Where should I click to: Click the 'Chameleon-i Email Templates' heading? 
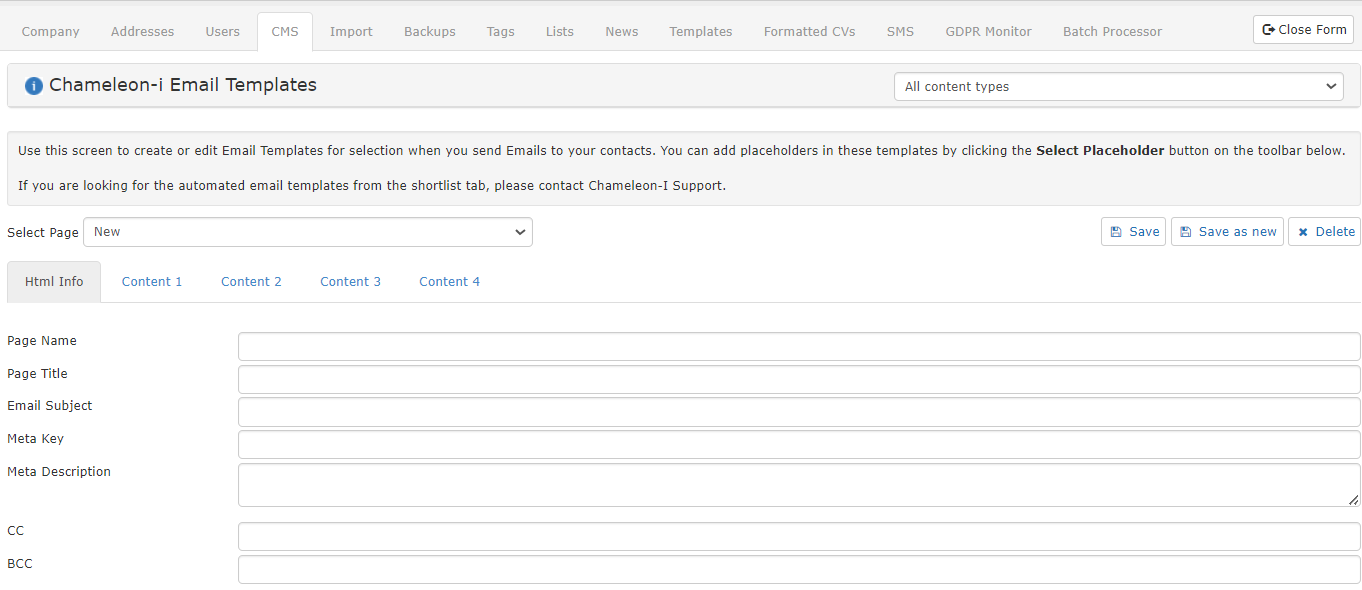(183, 86)
